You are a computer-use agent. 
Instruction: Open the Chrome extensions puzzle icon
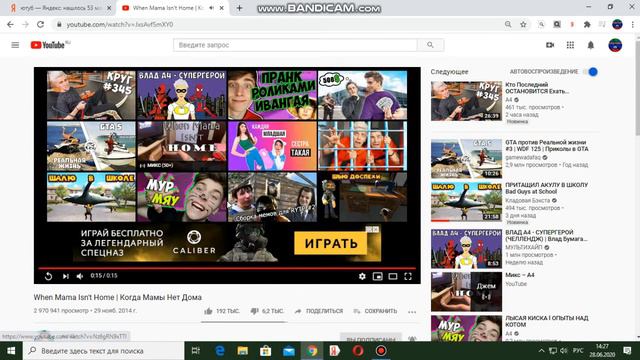[587, 24]
